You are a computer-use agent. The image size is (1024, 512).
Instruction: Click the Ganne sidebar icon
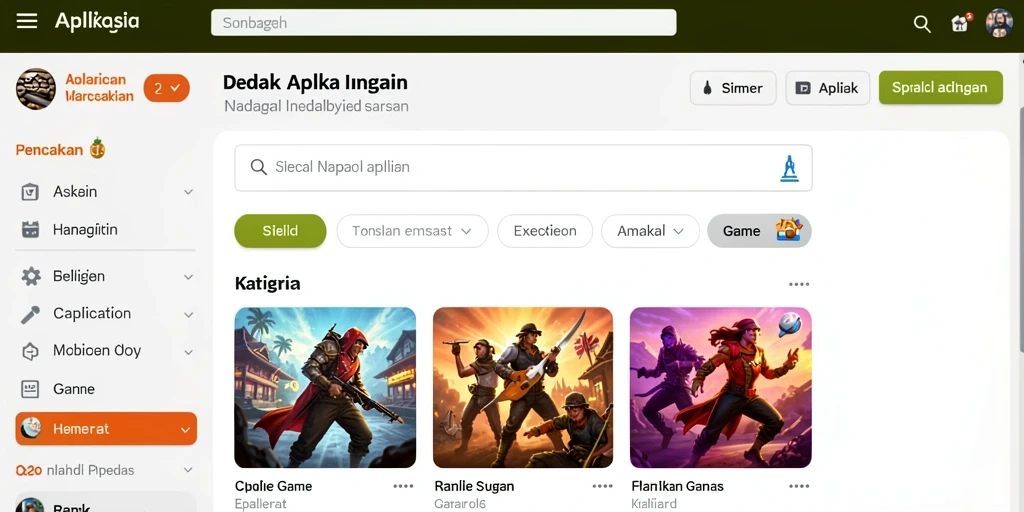coord(31,389)
